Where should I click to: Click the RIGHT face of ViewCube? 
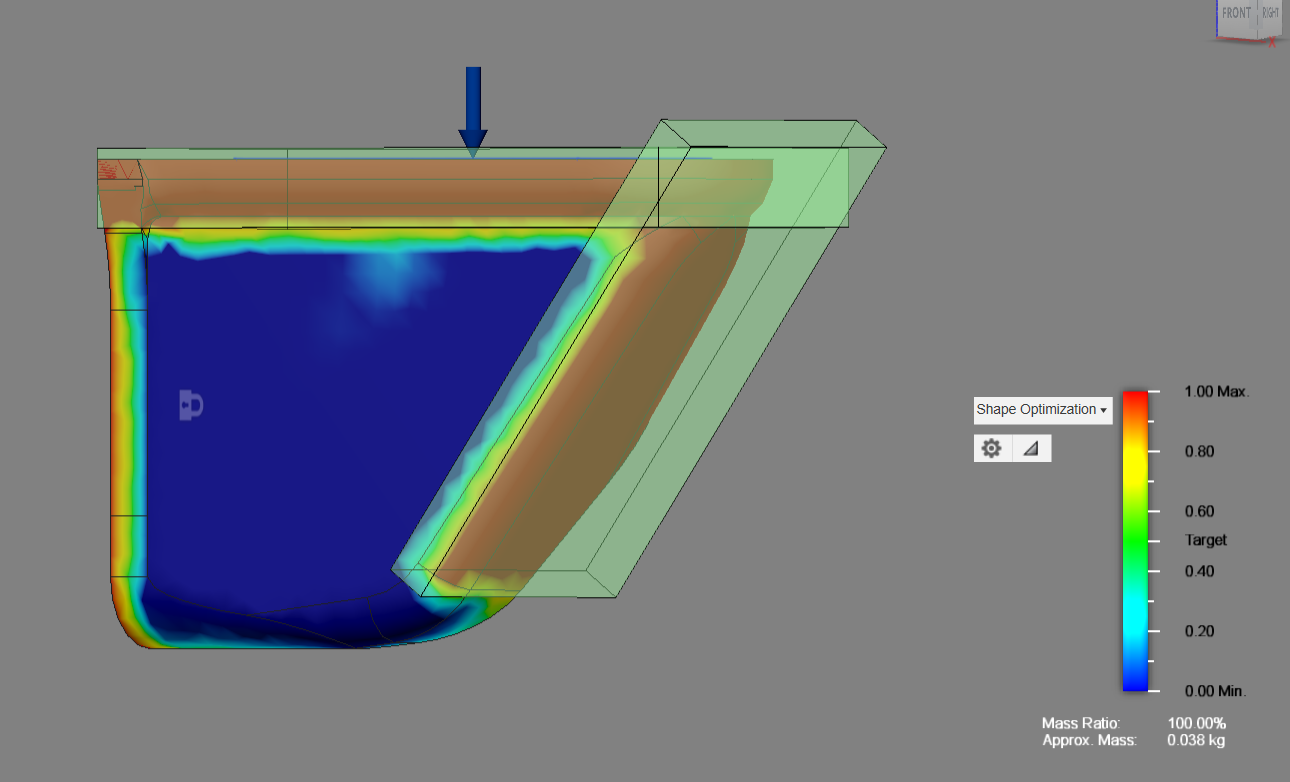1270,14
